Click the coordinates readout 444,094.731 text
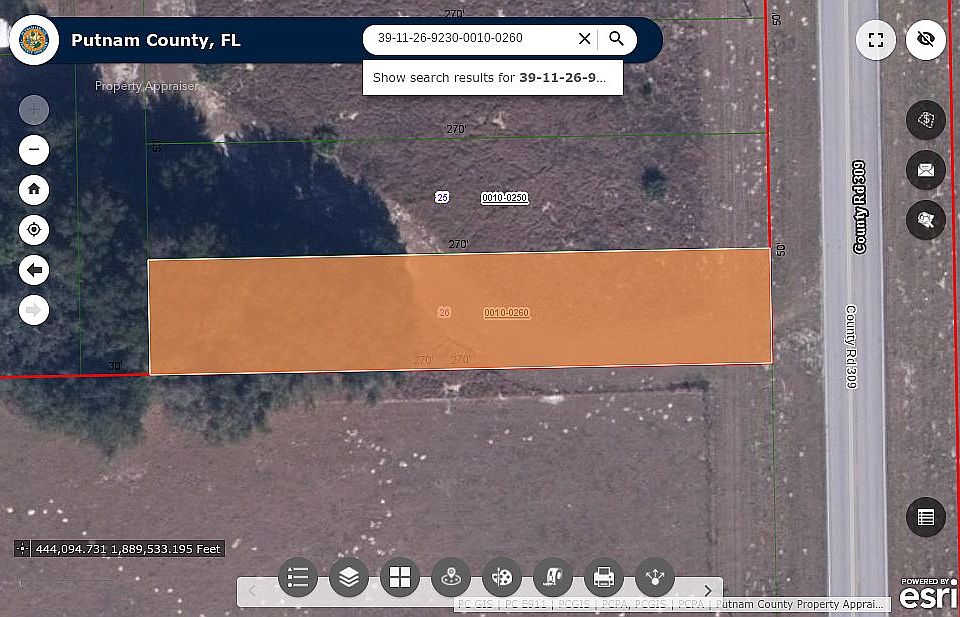The image size is (960, 617). click(x=127, y=549)
